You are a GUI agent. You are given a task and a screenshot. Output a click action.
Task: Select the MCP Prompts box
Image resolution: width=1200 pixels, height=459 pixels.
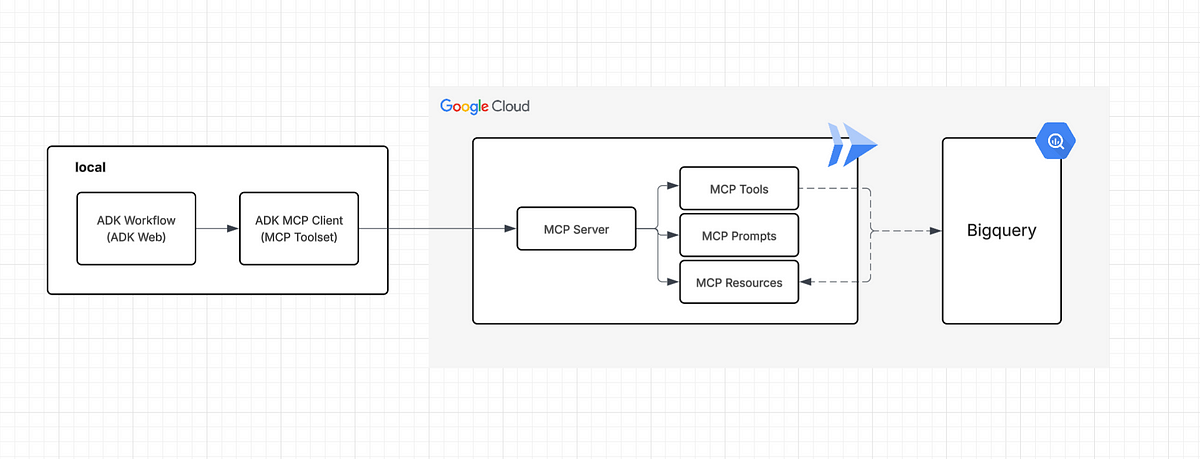coord(739,235)
